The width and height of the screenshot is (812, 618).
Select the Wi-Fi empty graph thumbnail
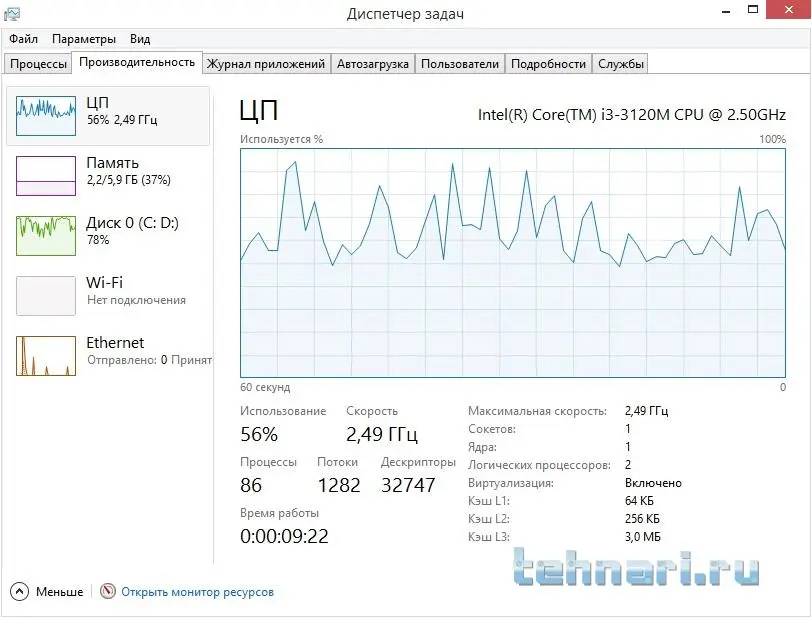(46, 296)
